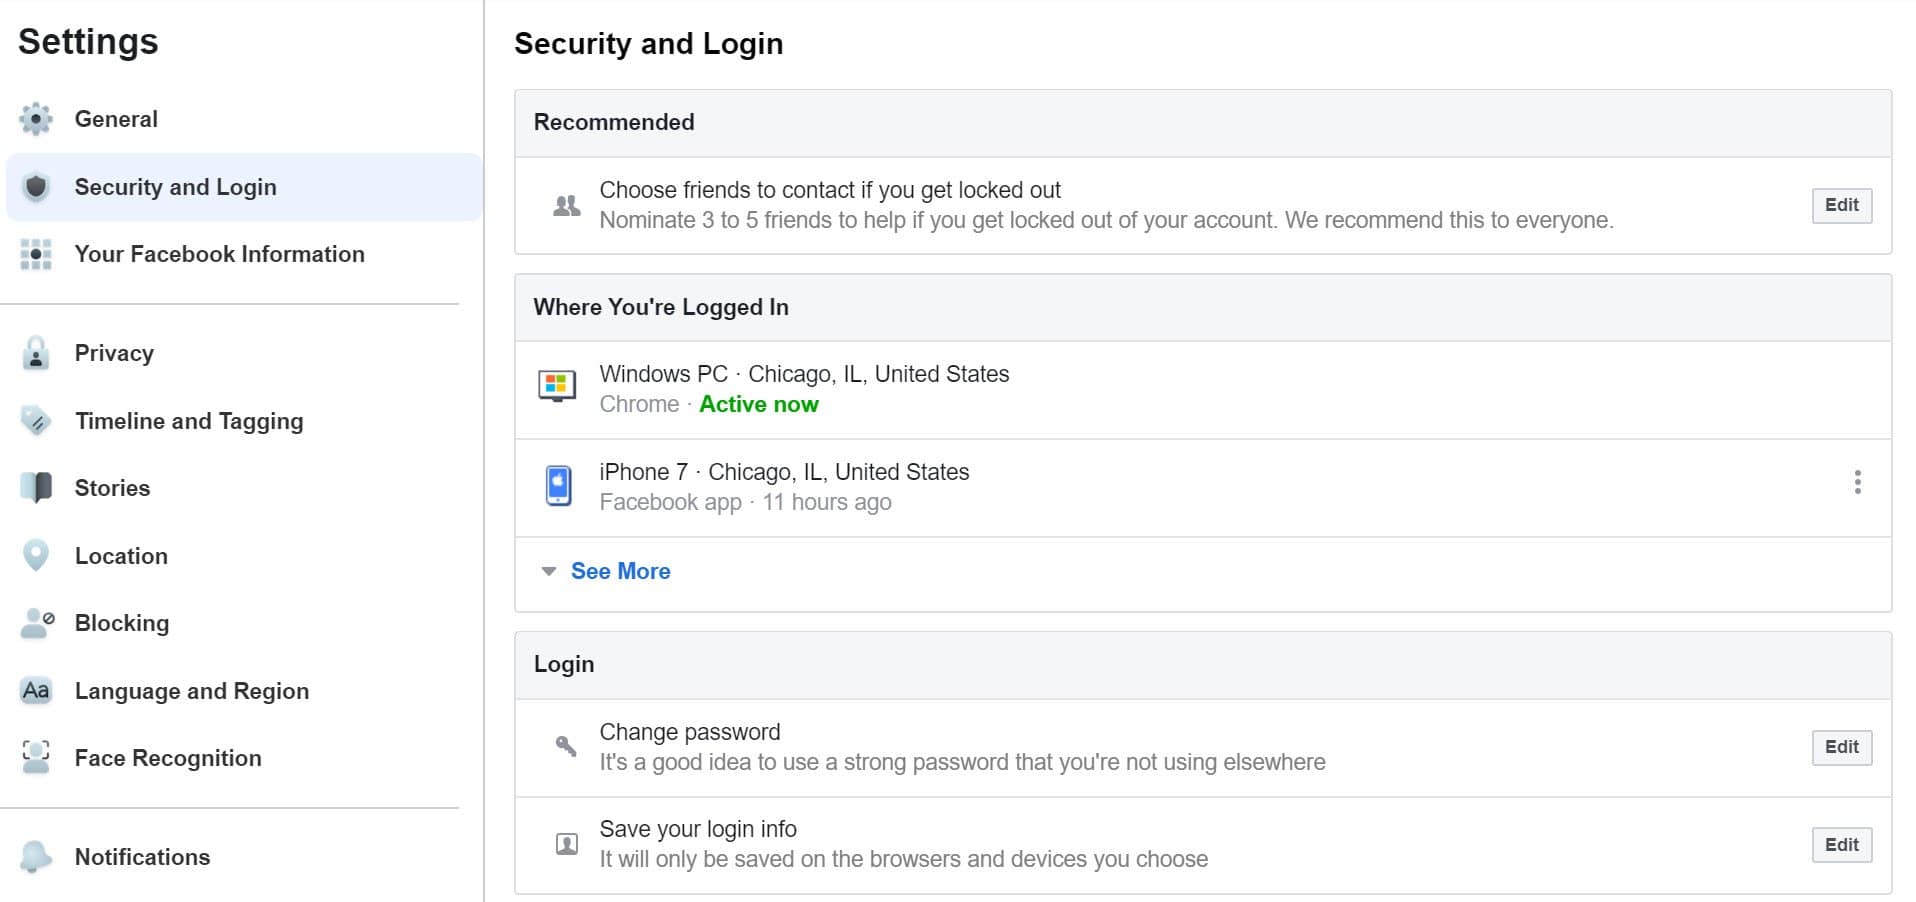Click the Your Facebook Information grid icon
This screenshot has width=1916, height=902.
[x=36, y=254]
